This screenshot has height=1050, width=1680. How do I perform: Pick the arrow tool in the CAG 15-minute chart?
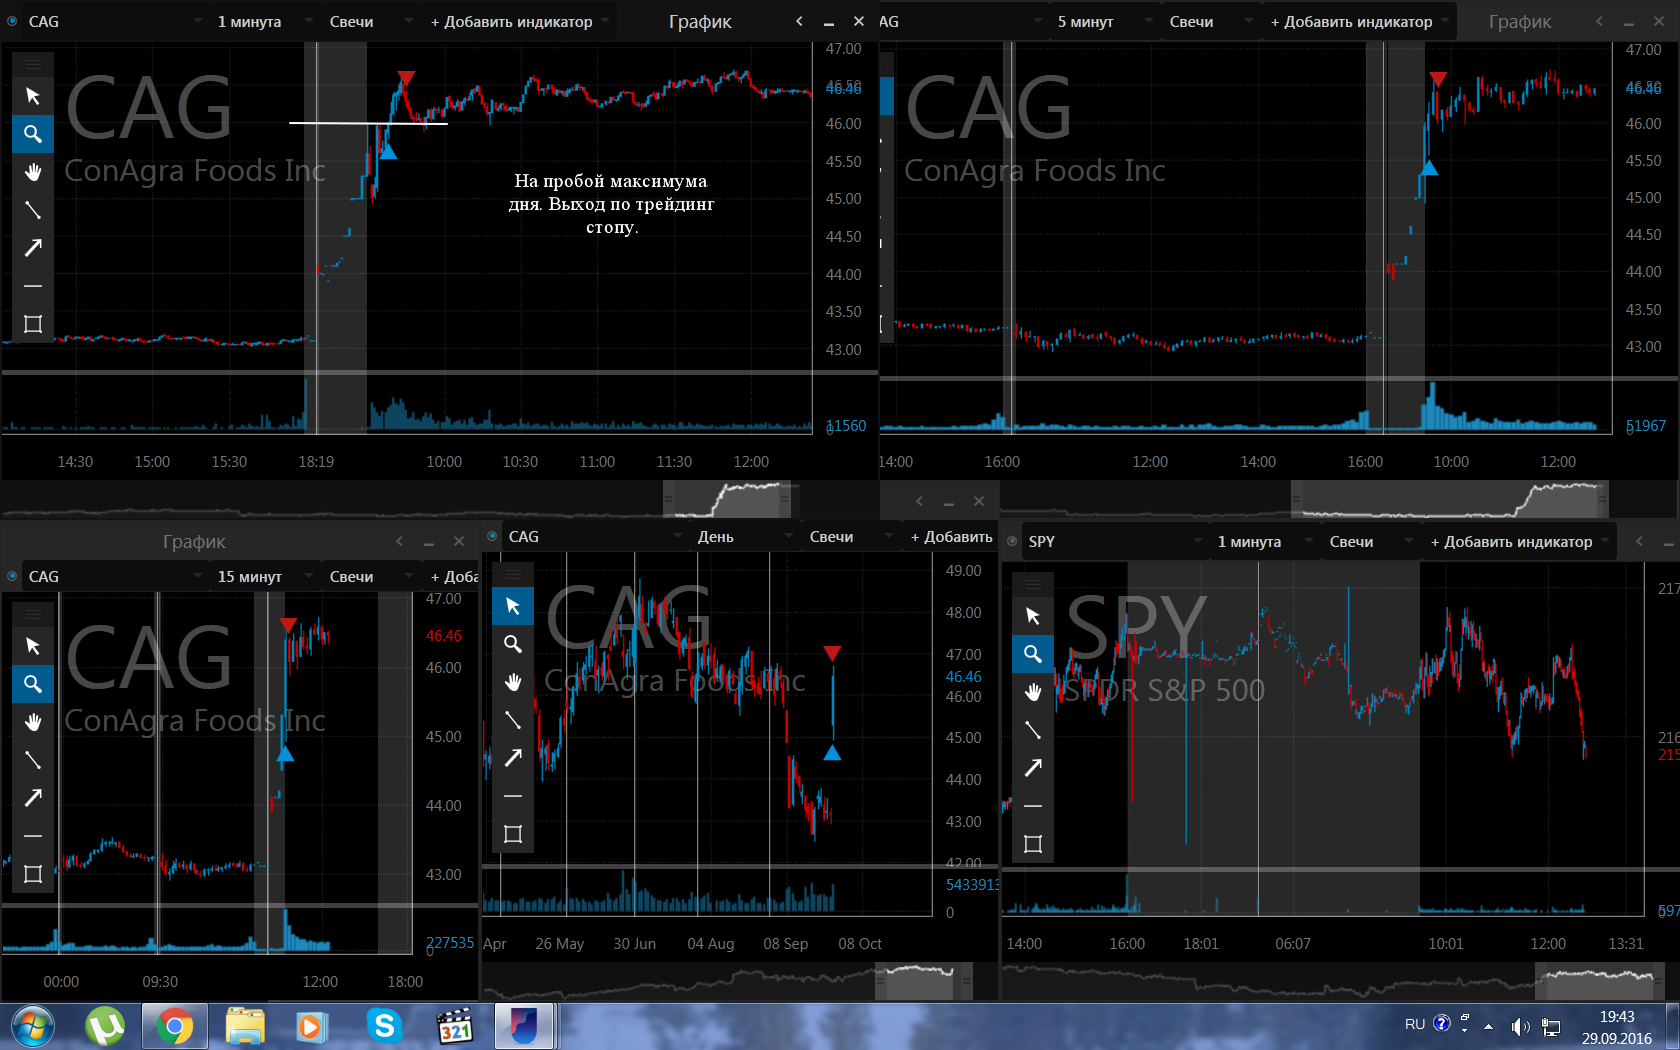(x=33, y=798)
